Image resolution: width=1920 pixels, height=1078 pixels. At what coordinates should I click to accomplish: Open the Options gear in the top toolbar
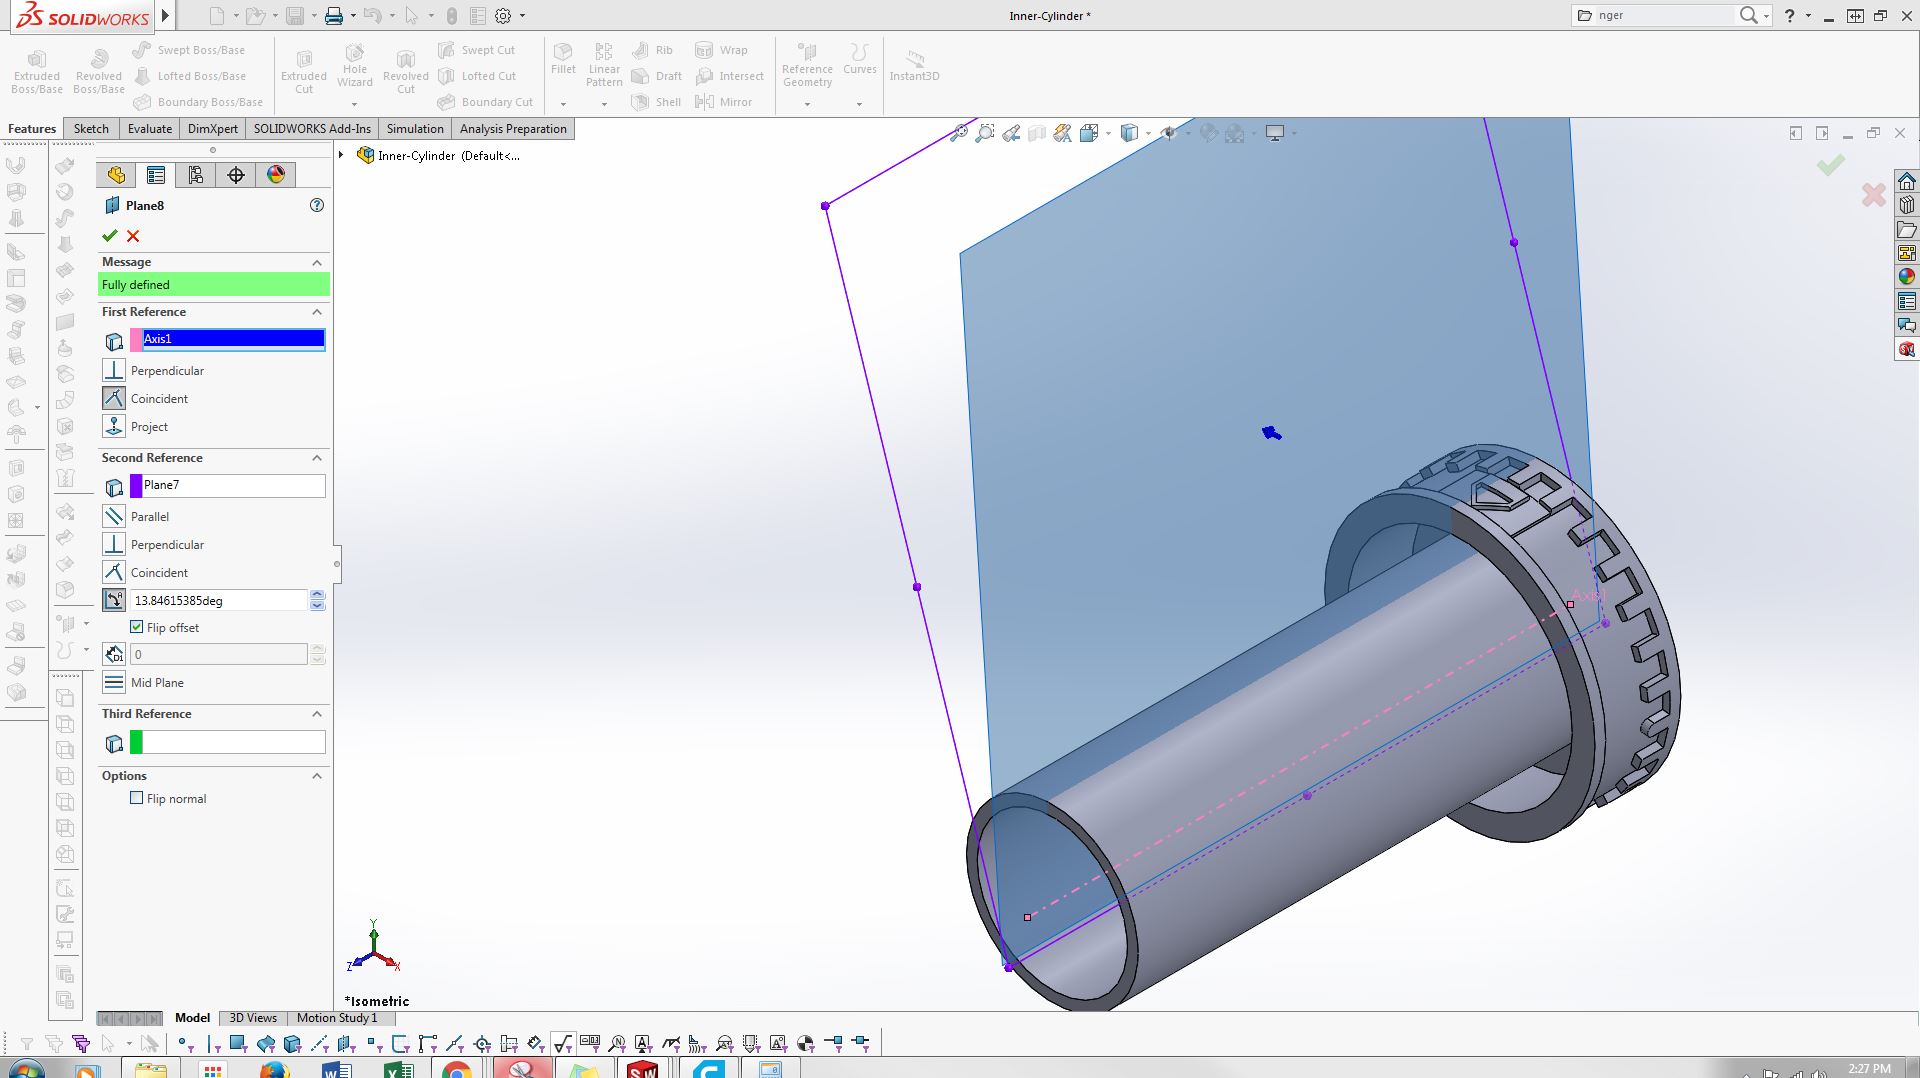(503, 16)
